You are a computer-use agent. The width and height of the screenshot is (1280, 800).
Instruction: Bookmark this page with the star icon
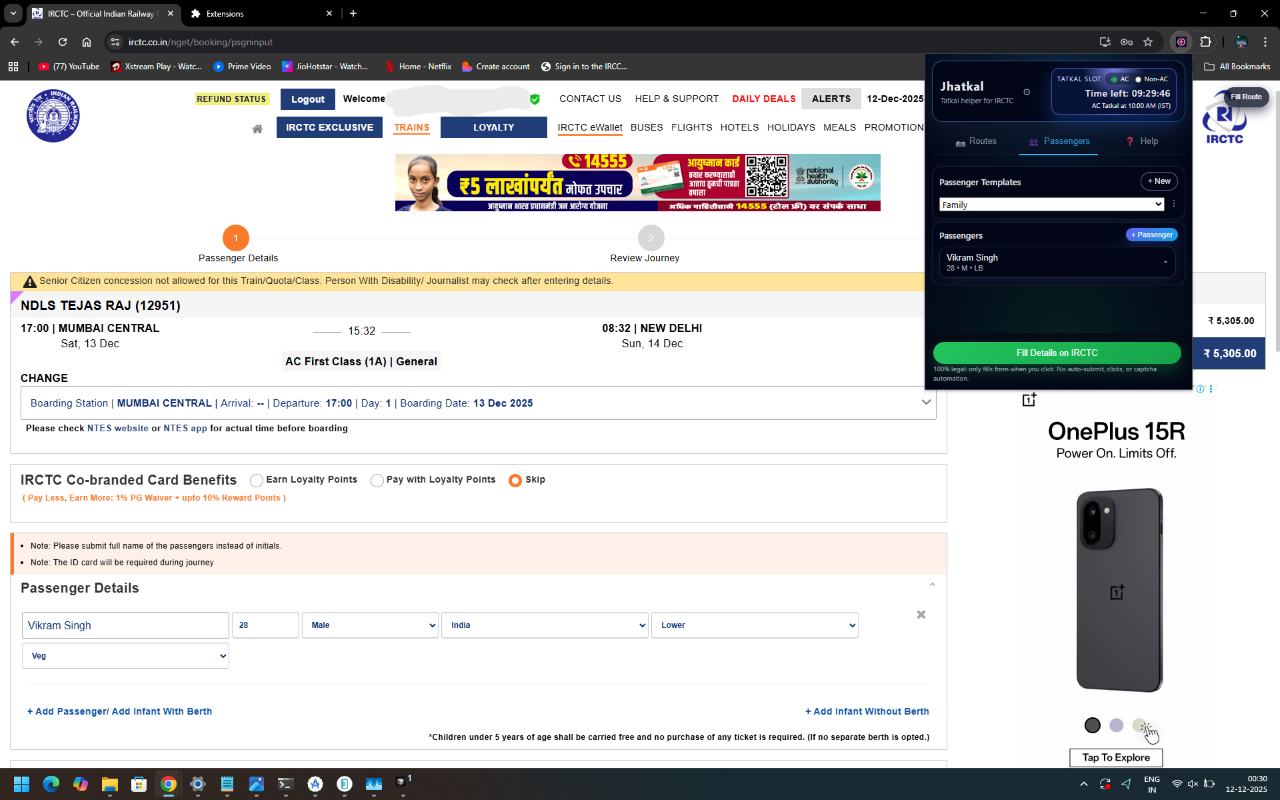(x=1148, y=42)
